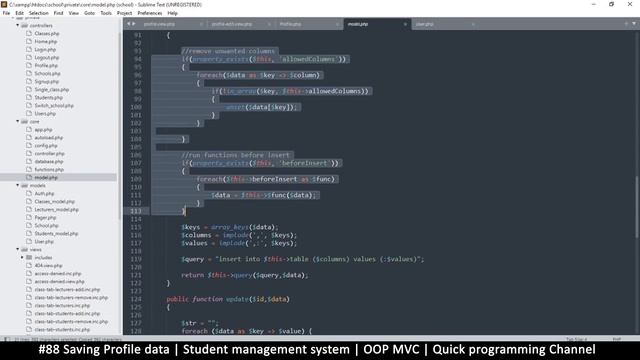Open Students_model.php in the sidebar

[x=56, y=233]
